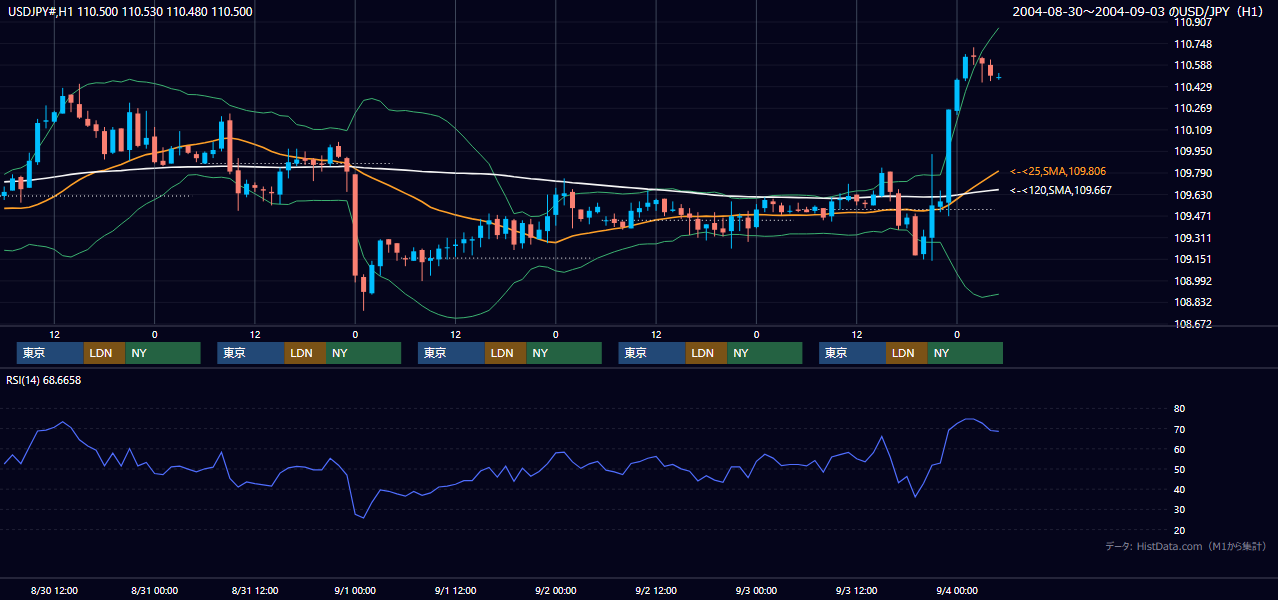Click the 9/4 00:00 date label
The height and width of the screenshot is (600, 1278).
(957, 590)
